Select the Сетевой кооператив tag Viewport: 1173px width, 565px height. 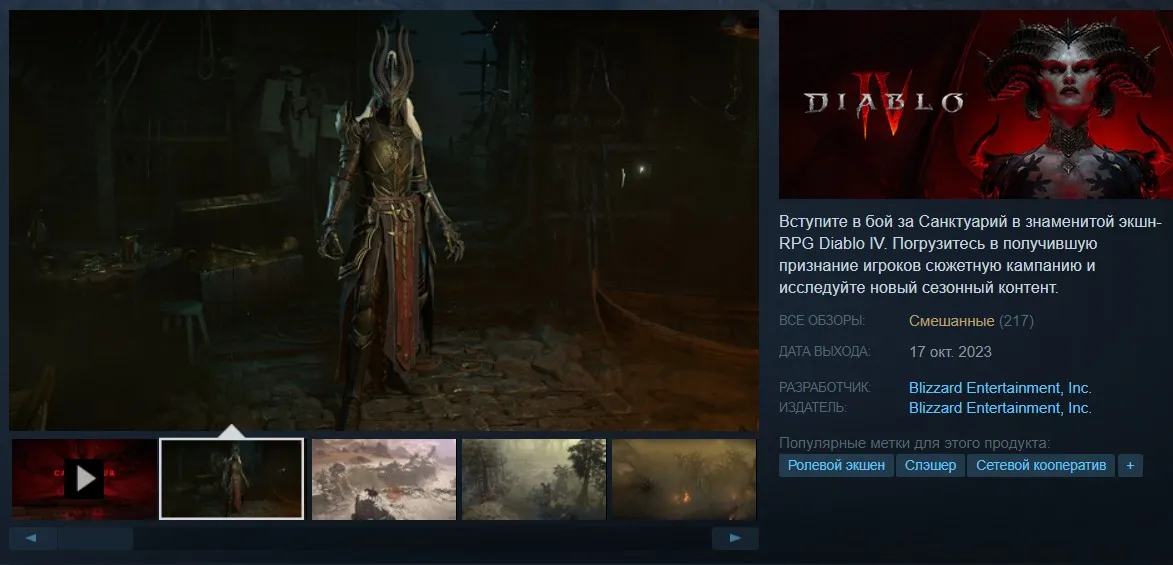(1041, 465)
